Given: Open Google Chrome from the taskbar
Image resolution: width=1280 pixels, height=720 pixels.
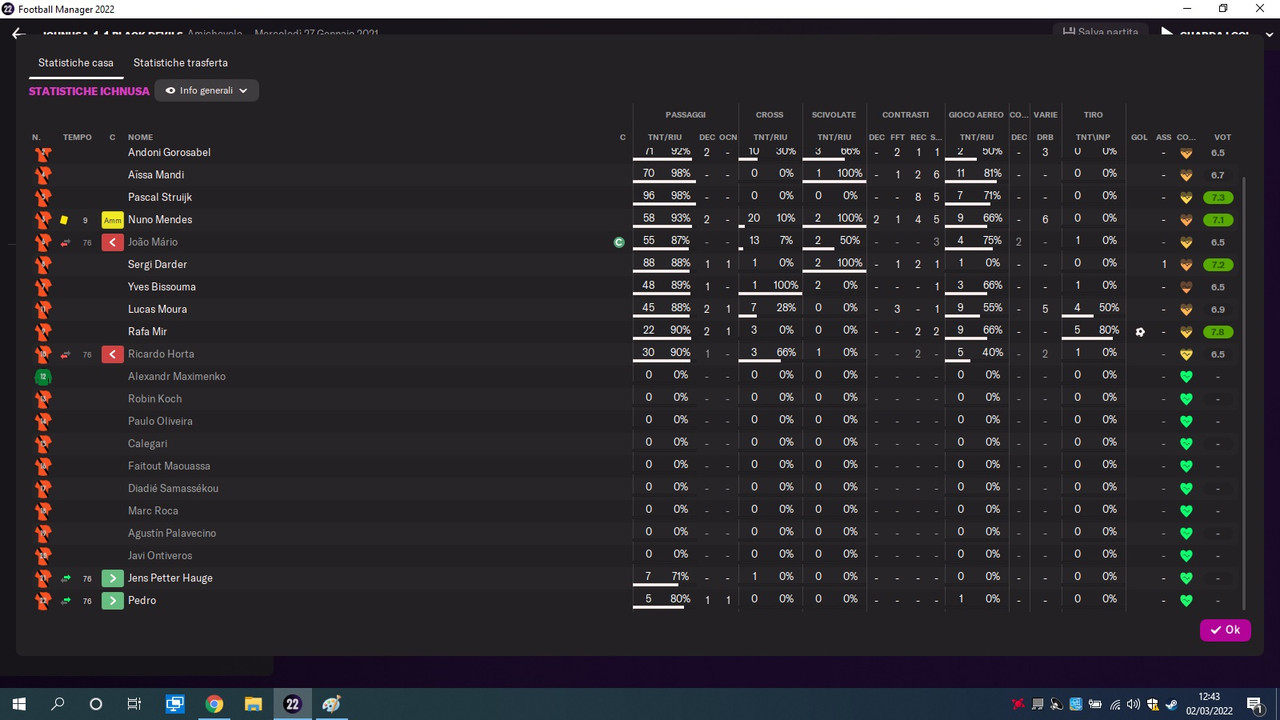Looking at the screenshot, I should point(214,704).
